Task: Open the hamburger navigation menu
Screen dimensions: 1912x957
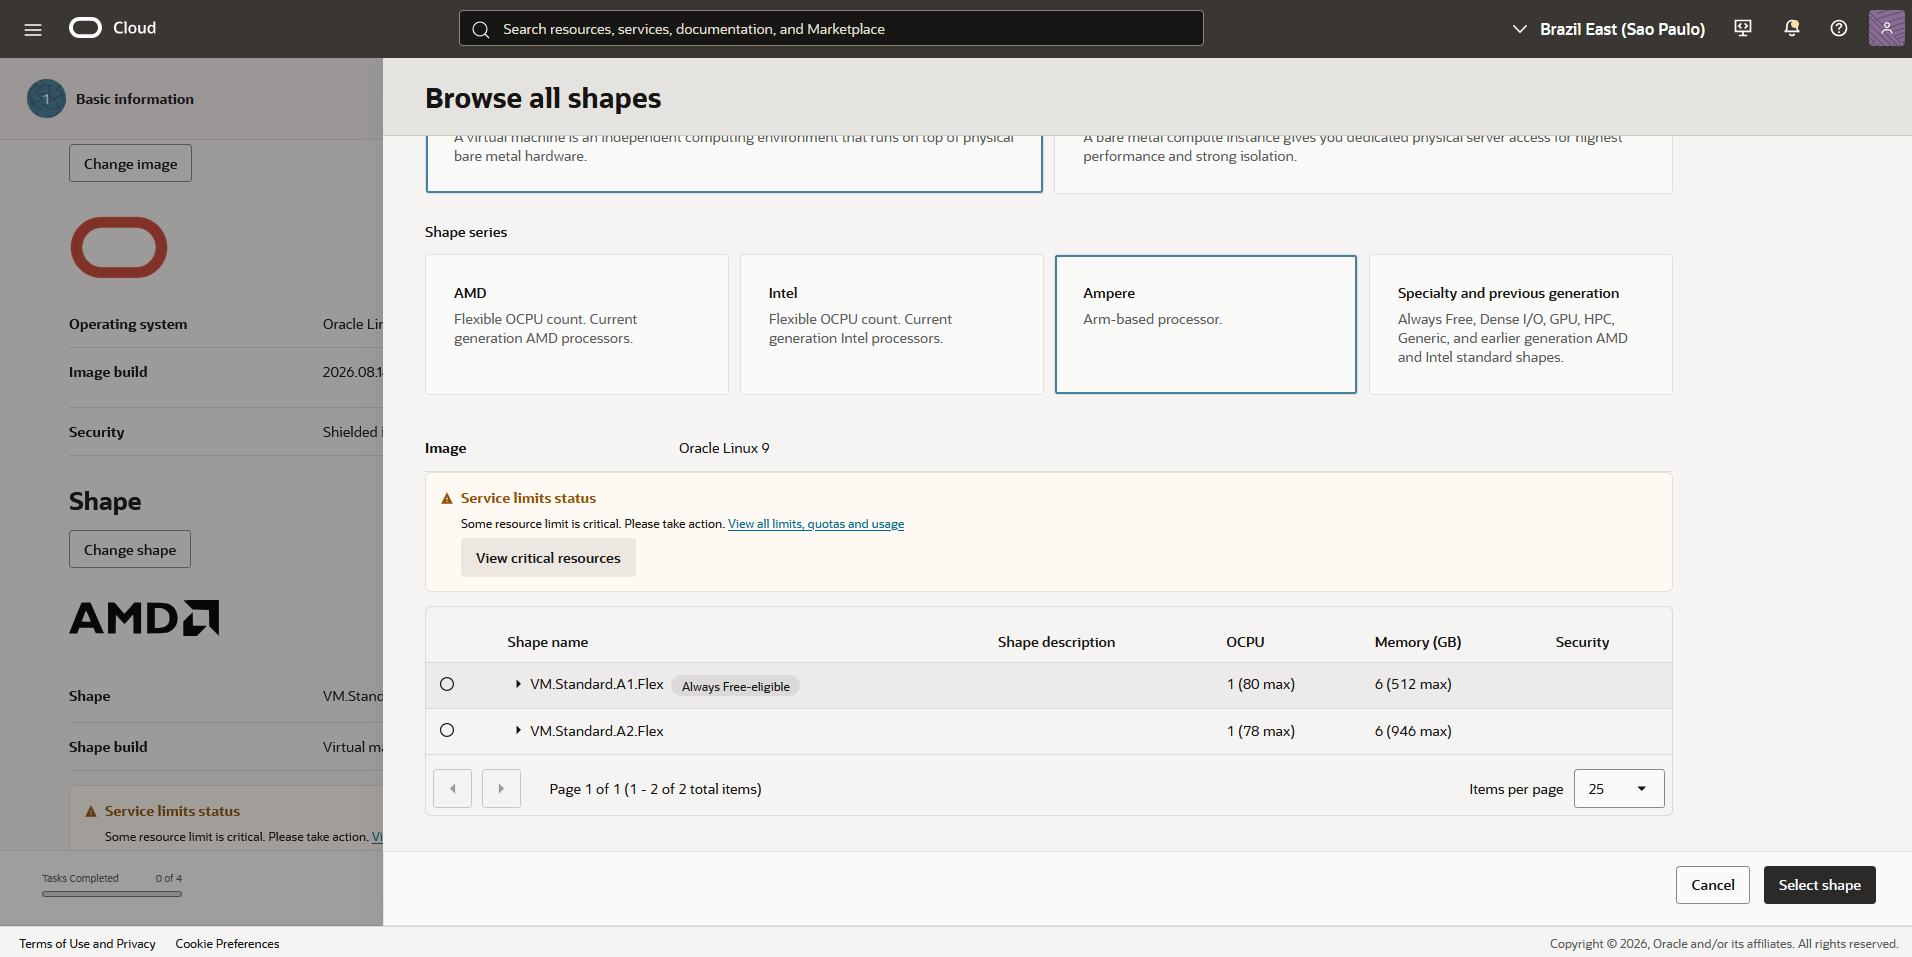Action: (x=33, y=29)
